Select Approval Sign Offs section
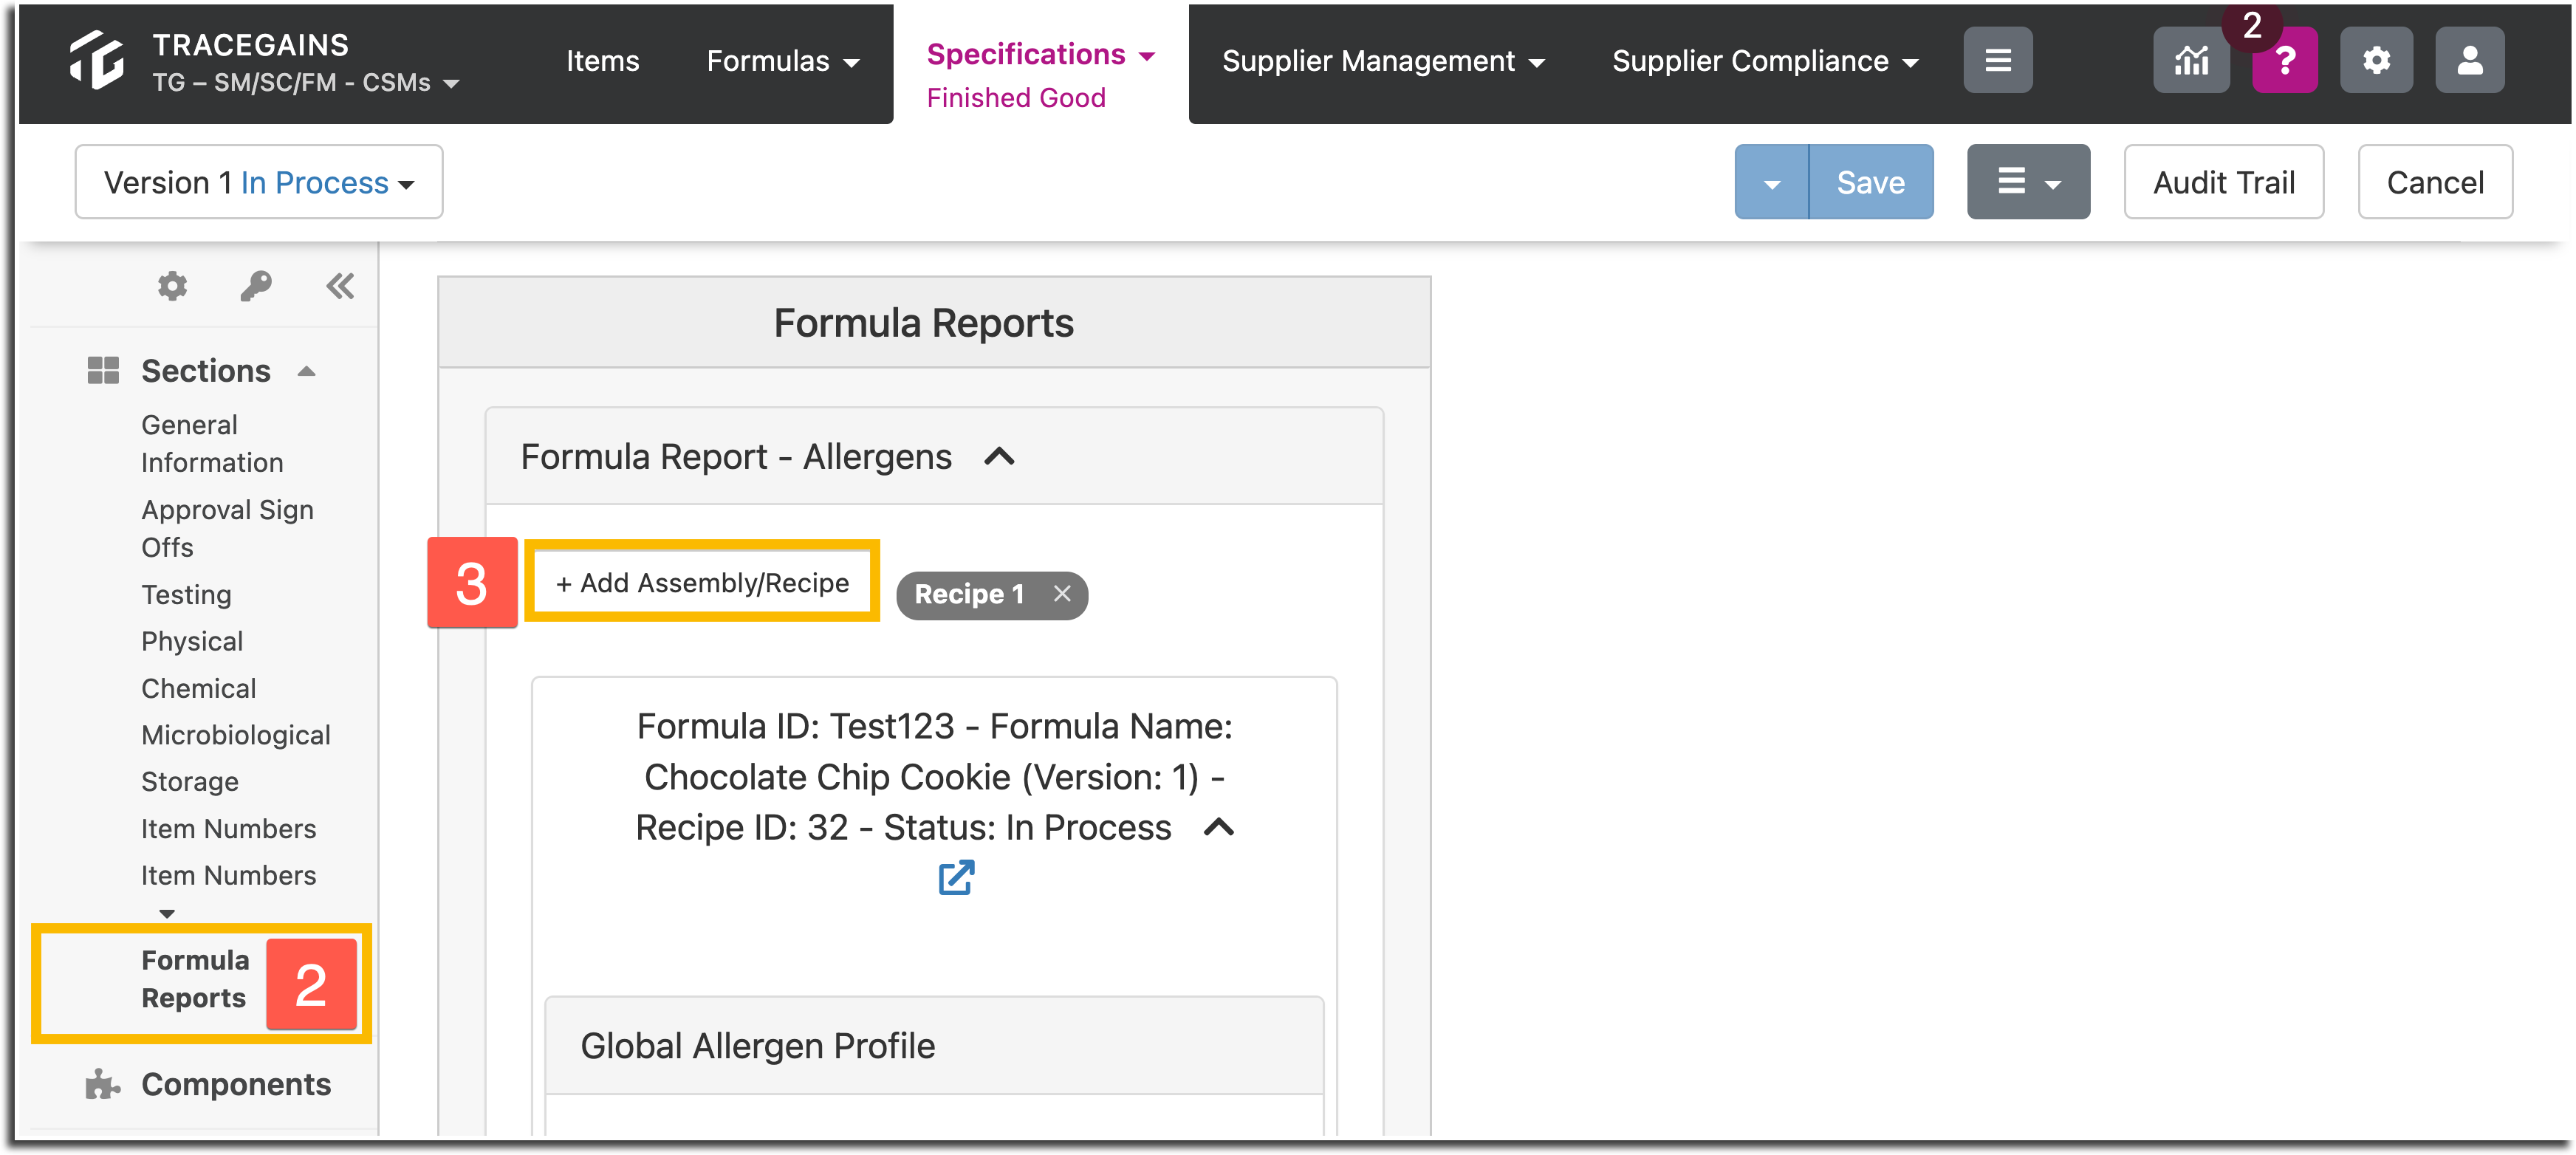Screen dimensions: 2576x1155 [227, 529]
